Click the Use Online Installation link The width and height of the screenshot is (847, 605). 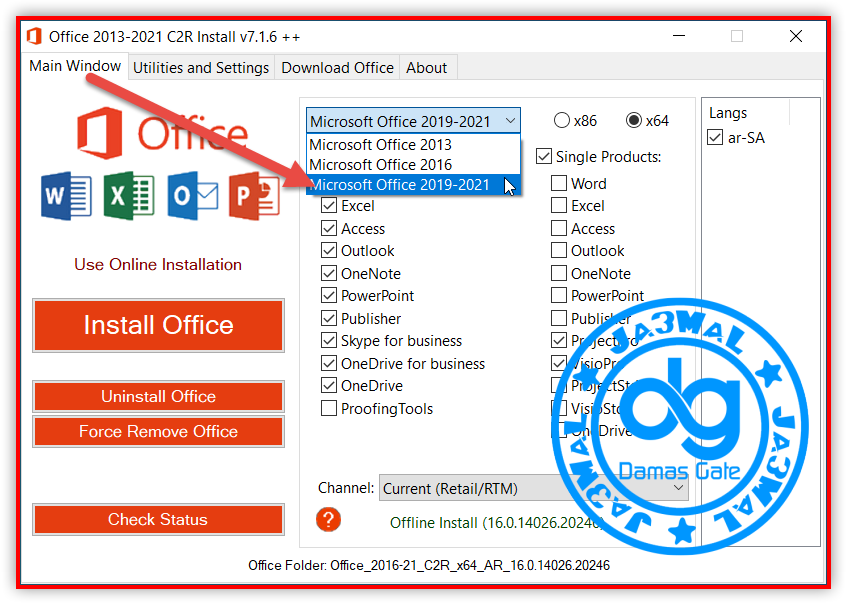pos(158,264)
